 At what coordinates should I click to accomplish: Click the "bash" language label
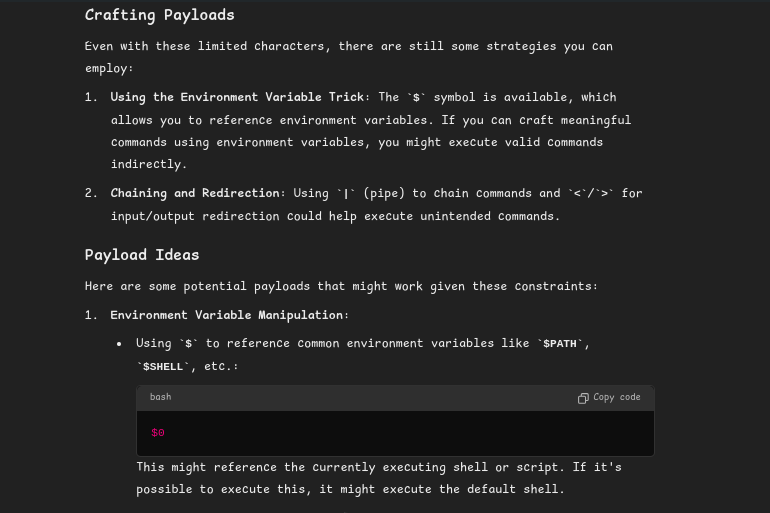click(160, 397)
